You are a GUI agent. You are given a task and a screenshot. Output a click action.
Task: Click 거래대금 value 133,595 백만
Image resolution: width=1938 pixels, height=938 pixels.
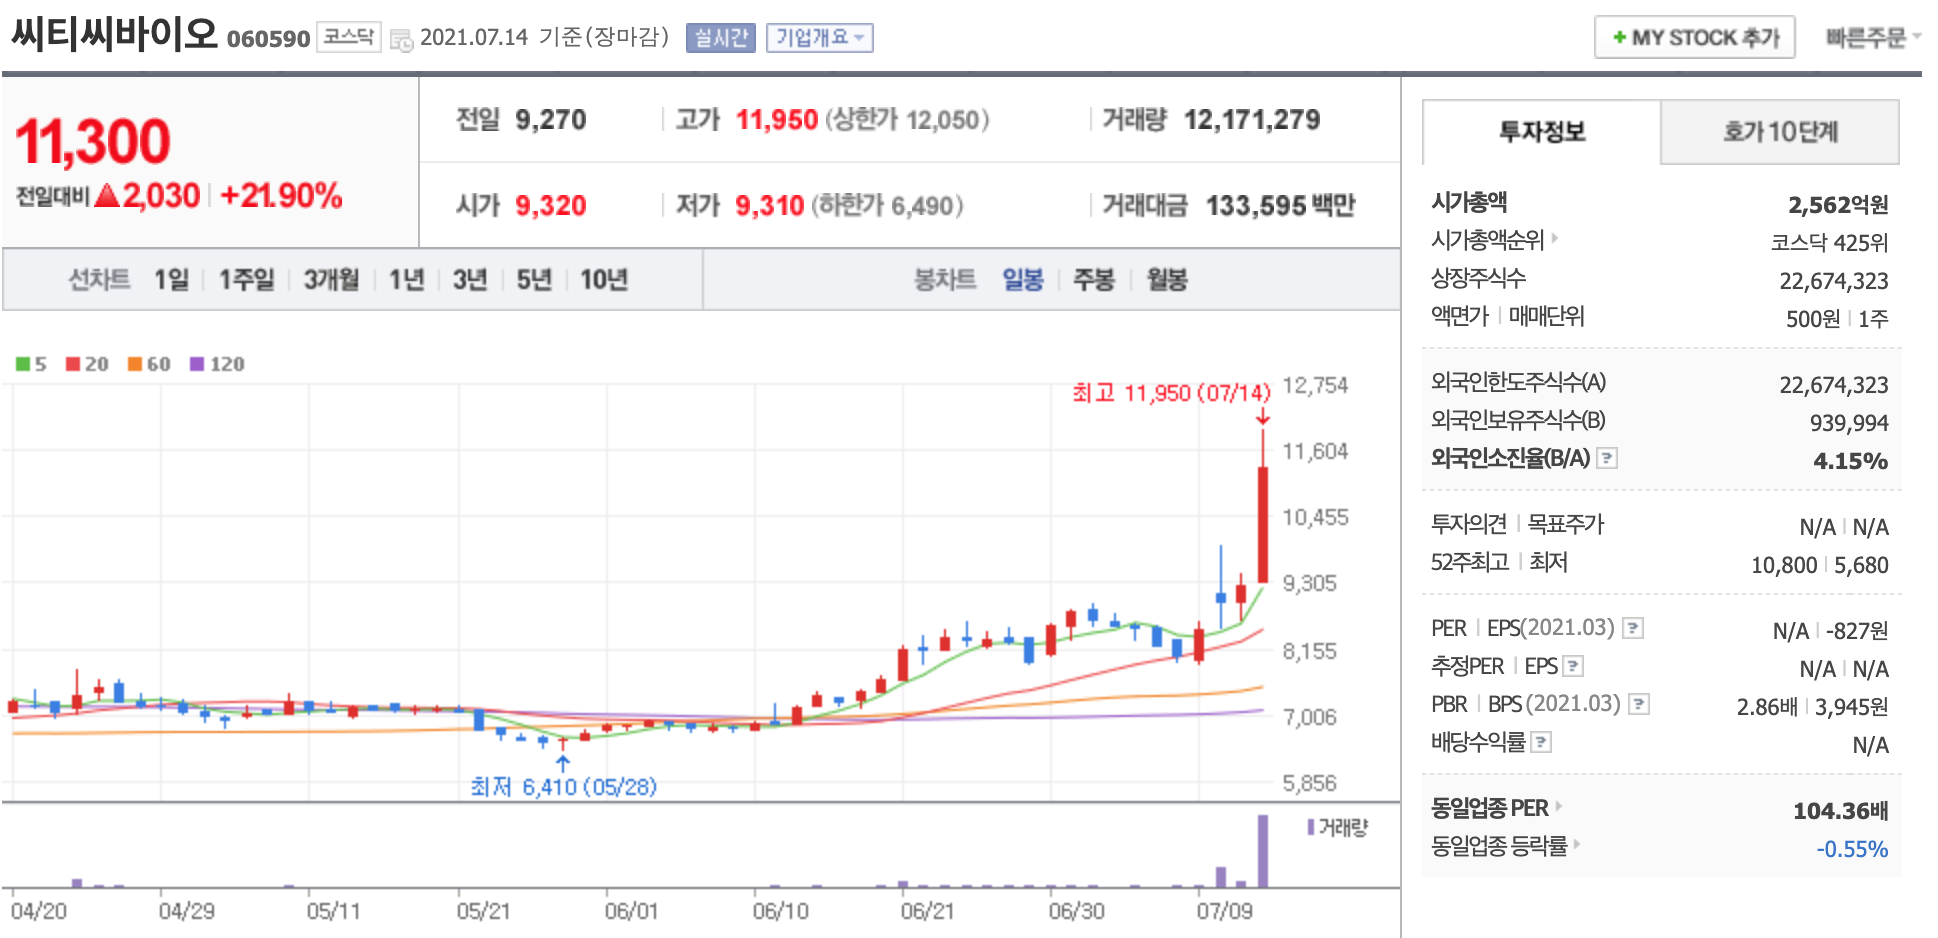pos(1280,205)
